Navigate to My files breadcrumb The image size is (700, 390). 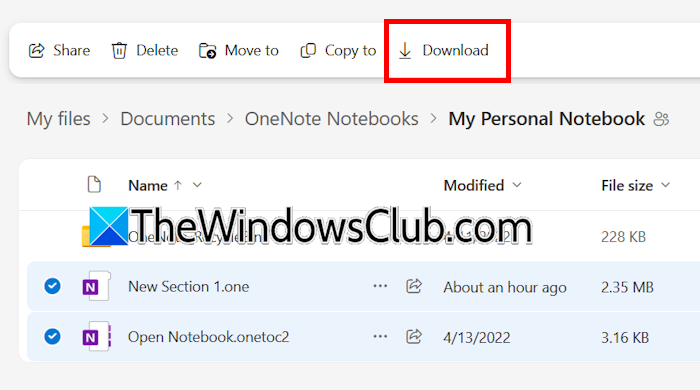58,119
